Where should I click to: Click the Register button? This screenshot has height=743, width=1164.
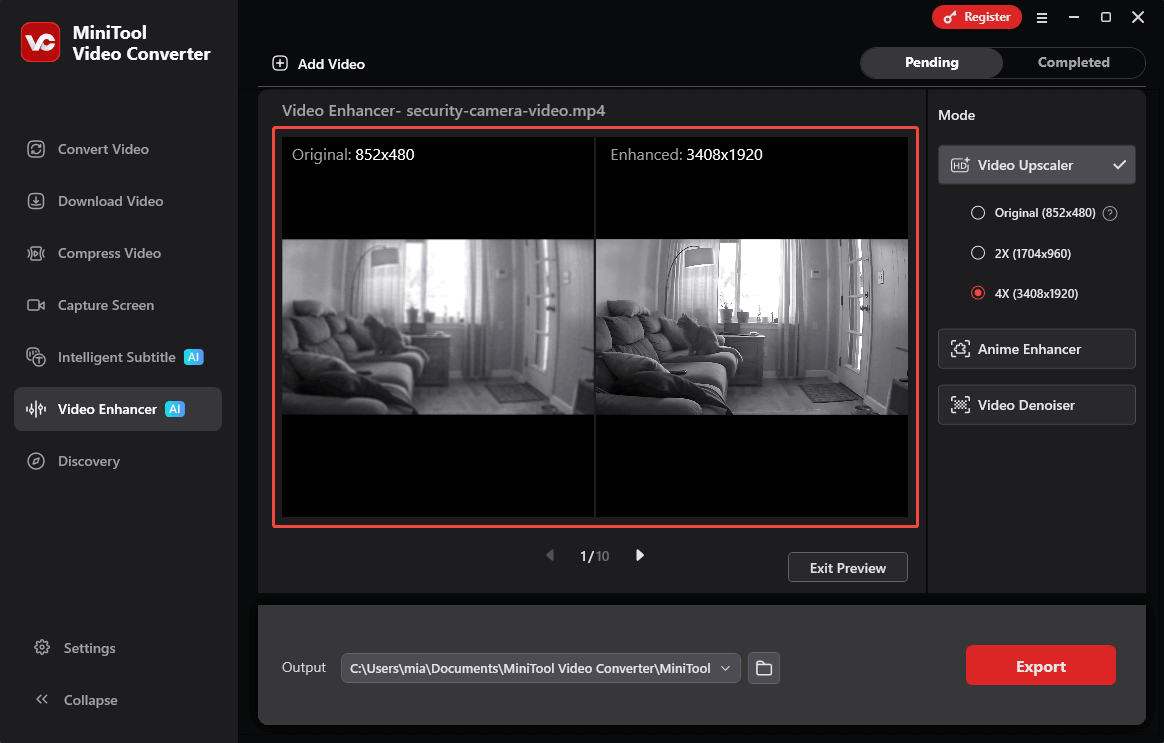coord(977,17)
